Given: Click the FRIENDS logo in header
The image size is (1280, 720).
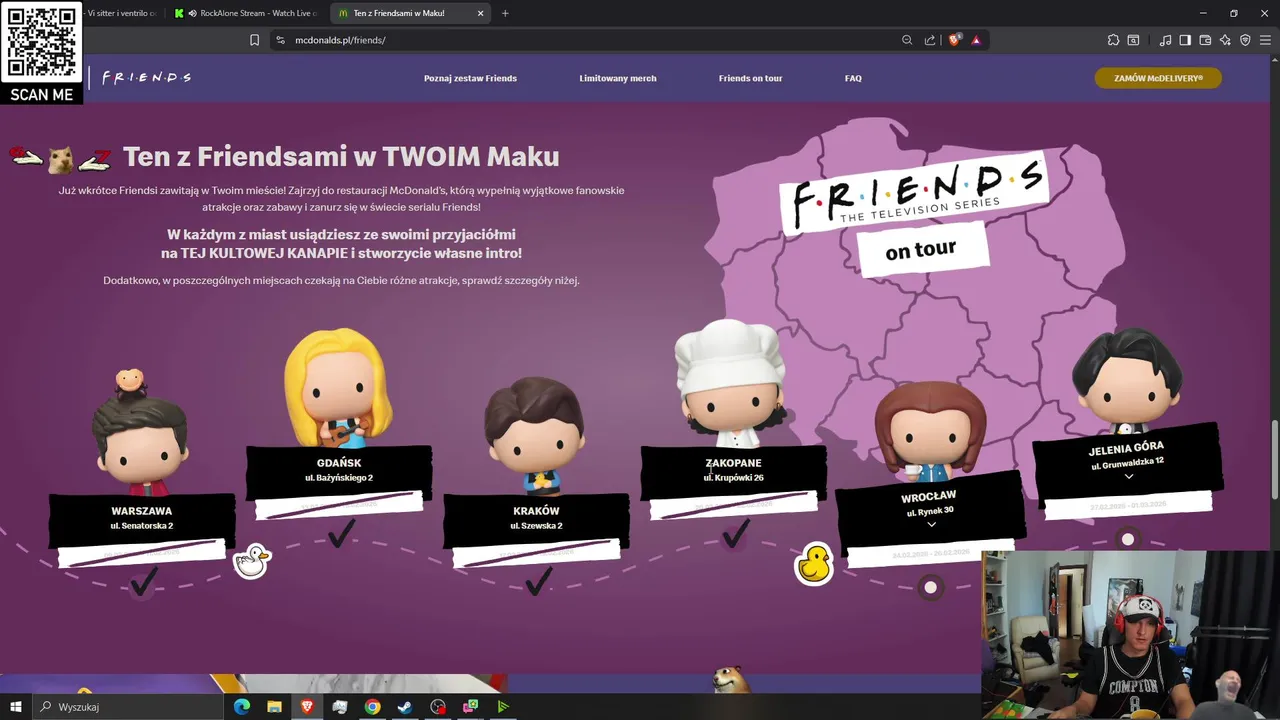Looking at the screenshot, I should click(147, 77).
